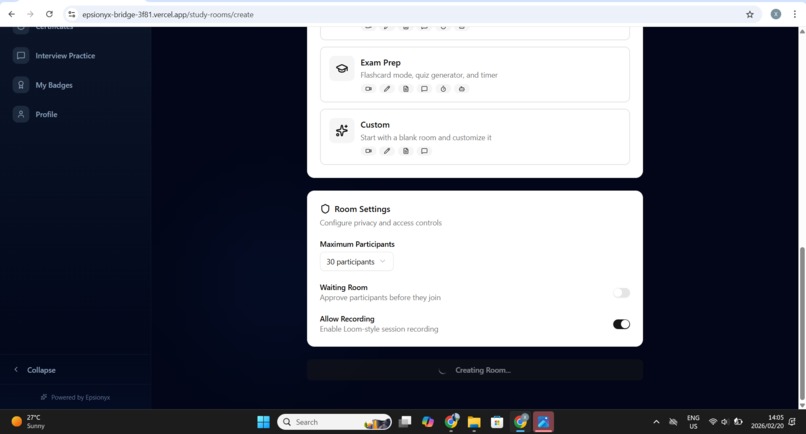
Task: Click the Profile person icon
Action: click(x=21, y=114)
